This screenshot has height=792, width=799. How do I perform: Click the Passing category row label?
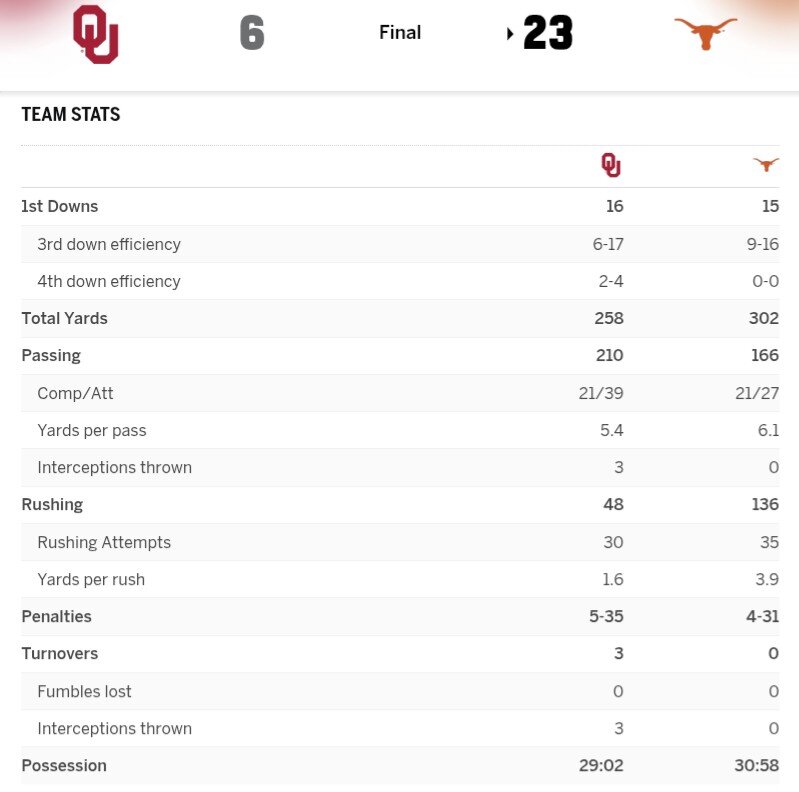pyautogui.click(x=51, y=355)
